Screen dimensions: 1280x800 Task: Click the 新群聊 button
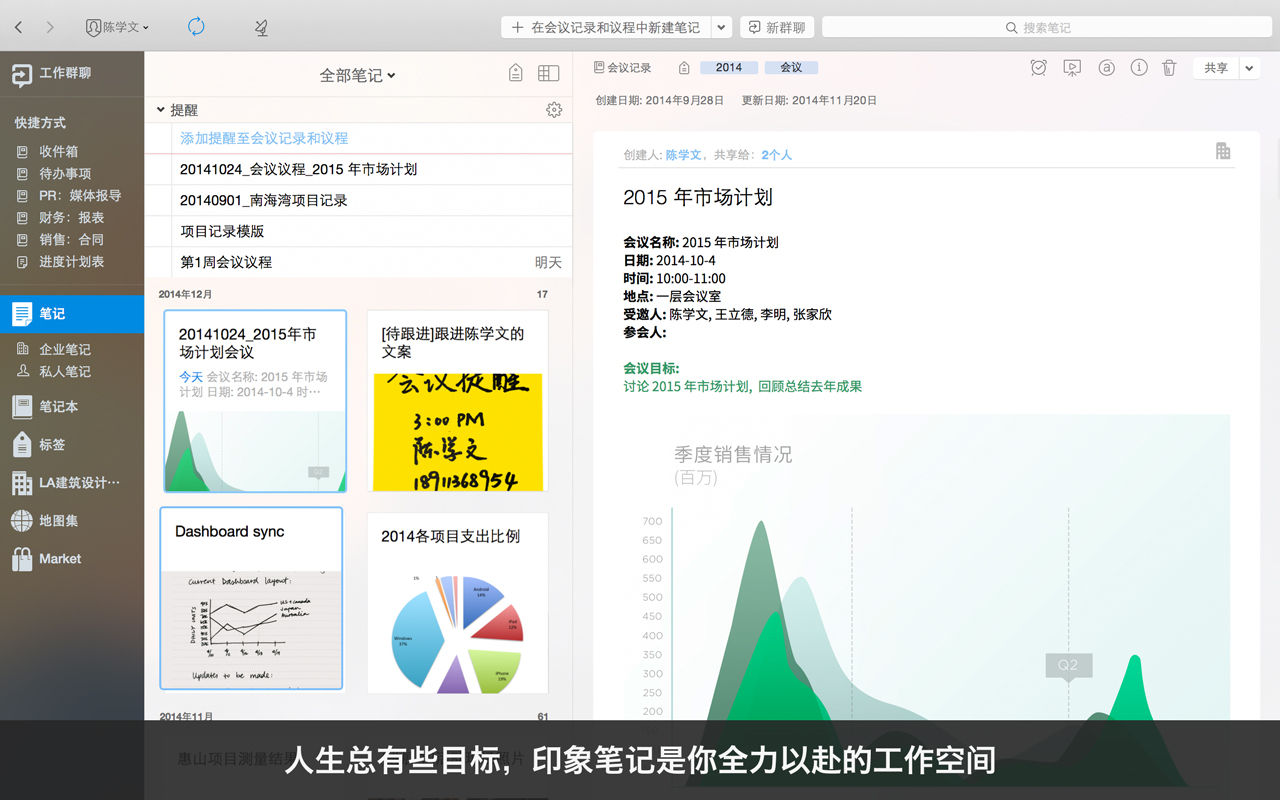click(776, 27)
